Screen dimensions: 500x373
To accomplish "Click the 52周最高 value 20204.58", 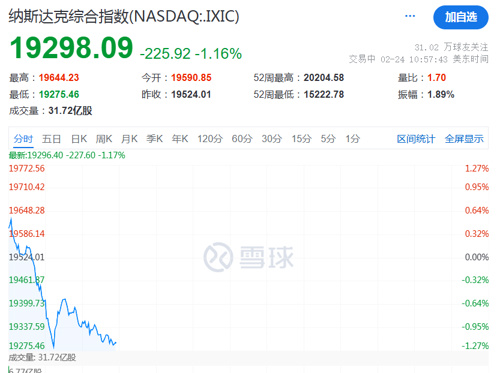I will pos(324,78).
